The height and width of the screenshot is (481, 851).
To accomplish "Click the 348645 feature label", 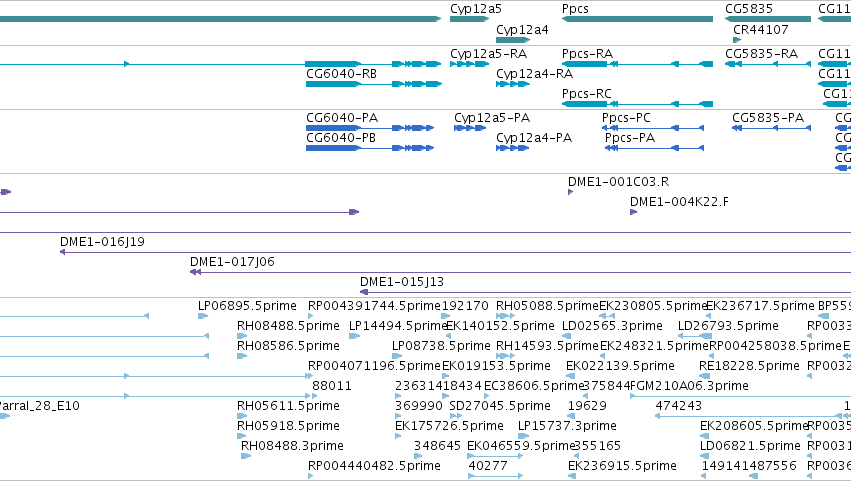I will click(x=437, y=447).
